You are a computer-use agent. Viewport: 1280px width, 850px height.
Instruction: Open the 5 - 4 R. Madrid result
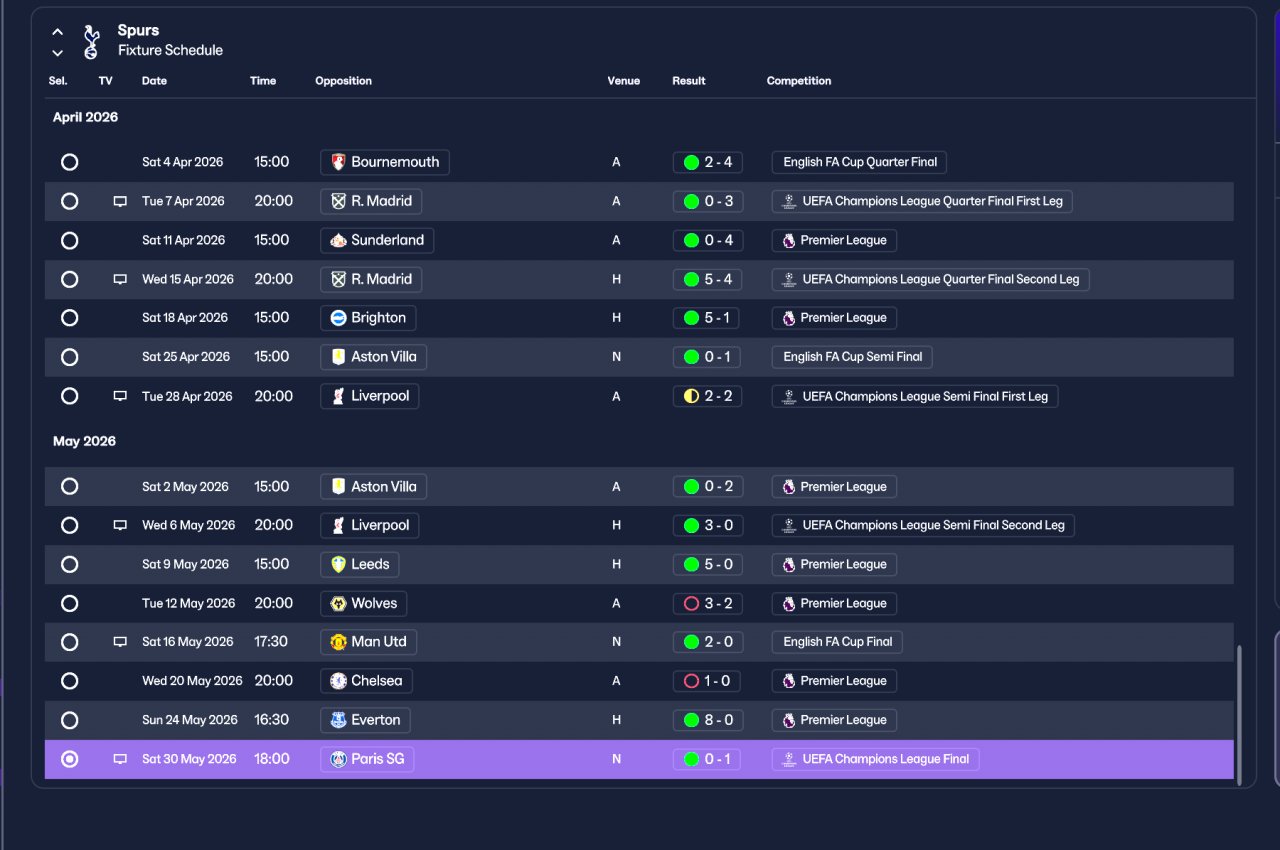707,279
